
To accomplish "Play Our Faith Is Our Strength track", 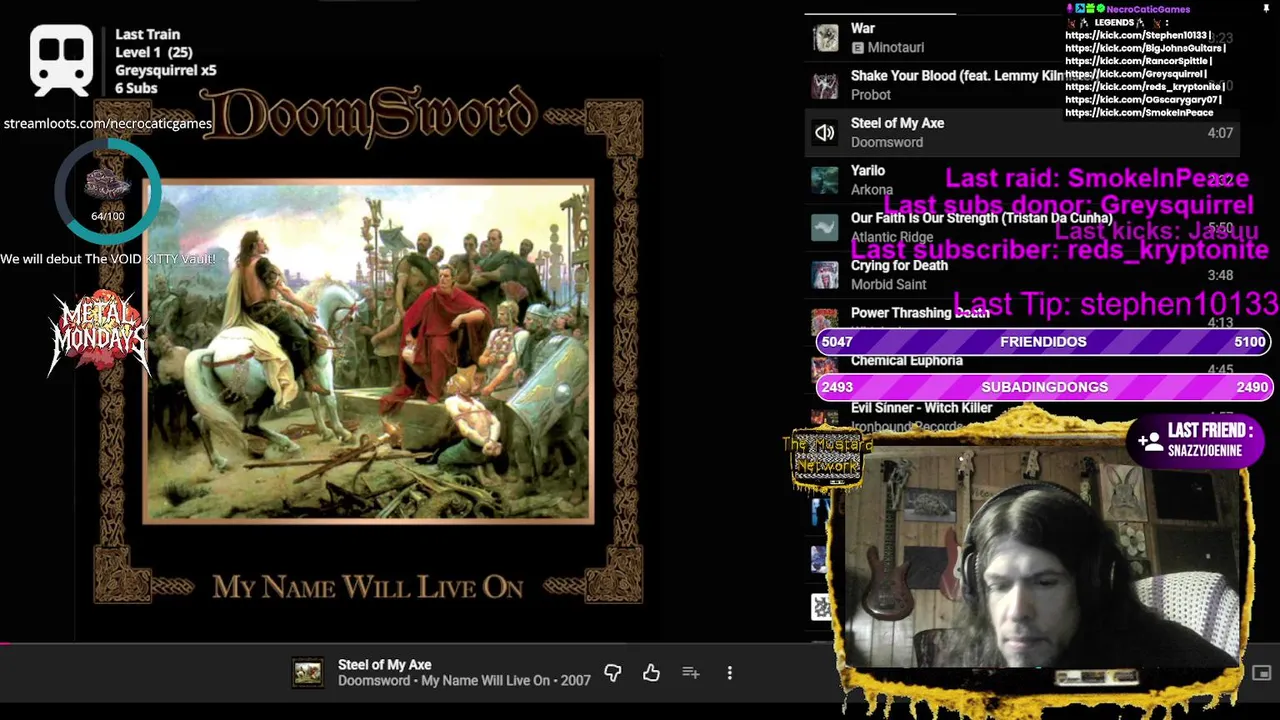I will (981, 218).
